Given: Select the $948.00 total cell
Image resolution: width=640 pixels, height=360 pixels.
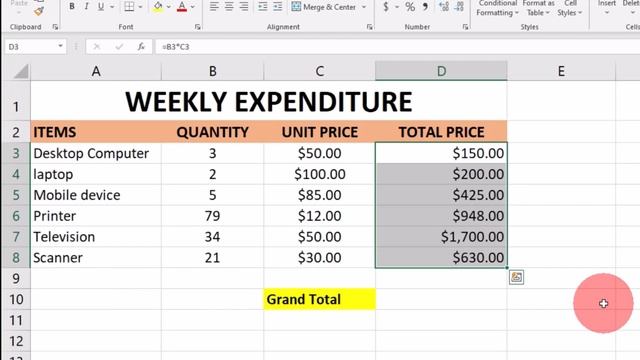Looking at the screenshot, I should click(x=441, y=216).
